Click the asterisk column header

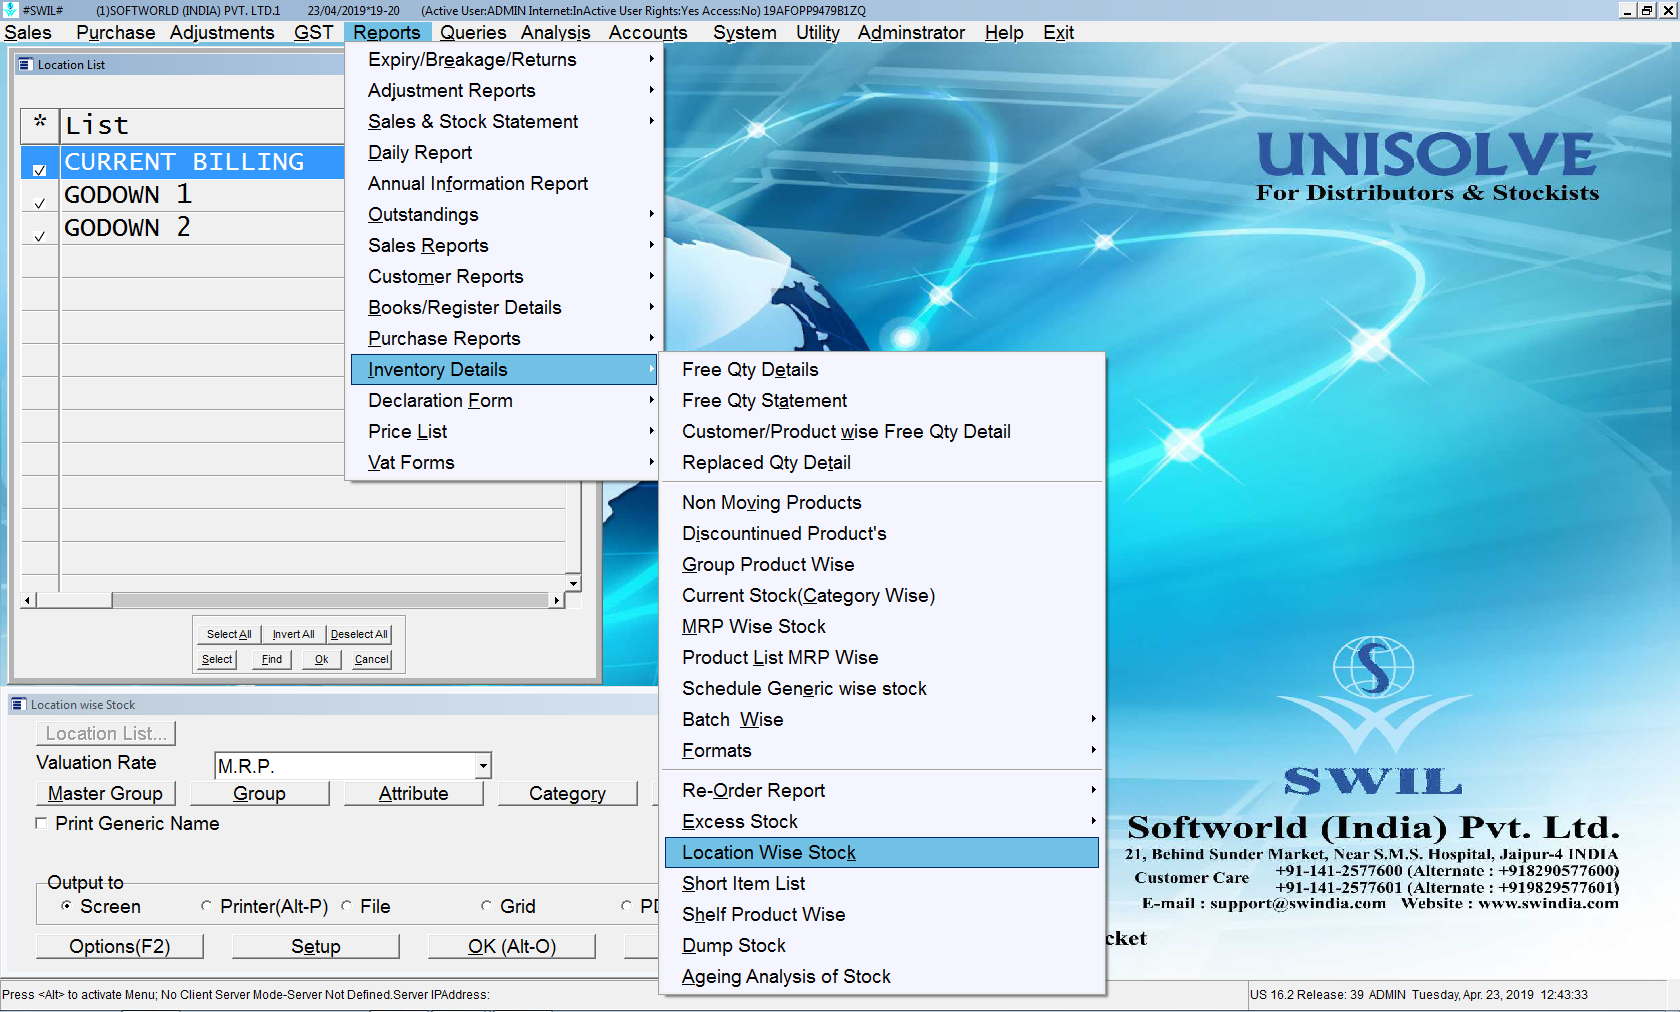point(40,125)
